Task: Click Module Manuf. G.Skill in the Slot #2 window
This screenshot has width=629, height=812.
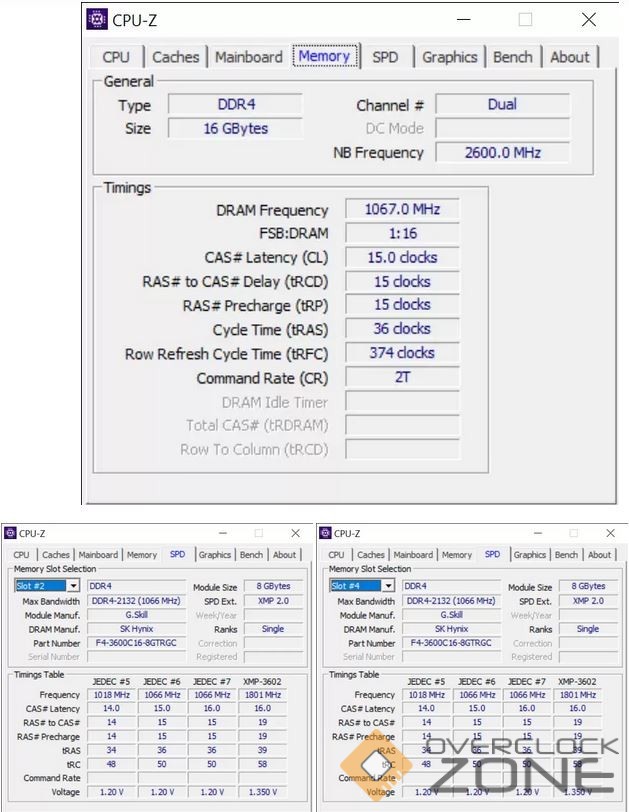Action: tap(136, 615)
